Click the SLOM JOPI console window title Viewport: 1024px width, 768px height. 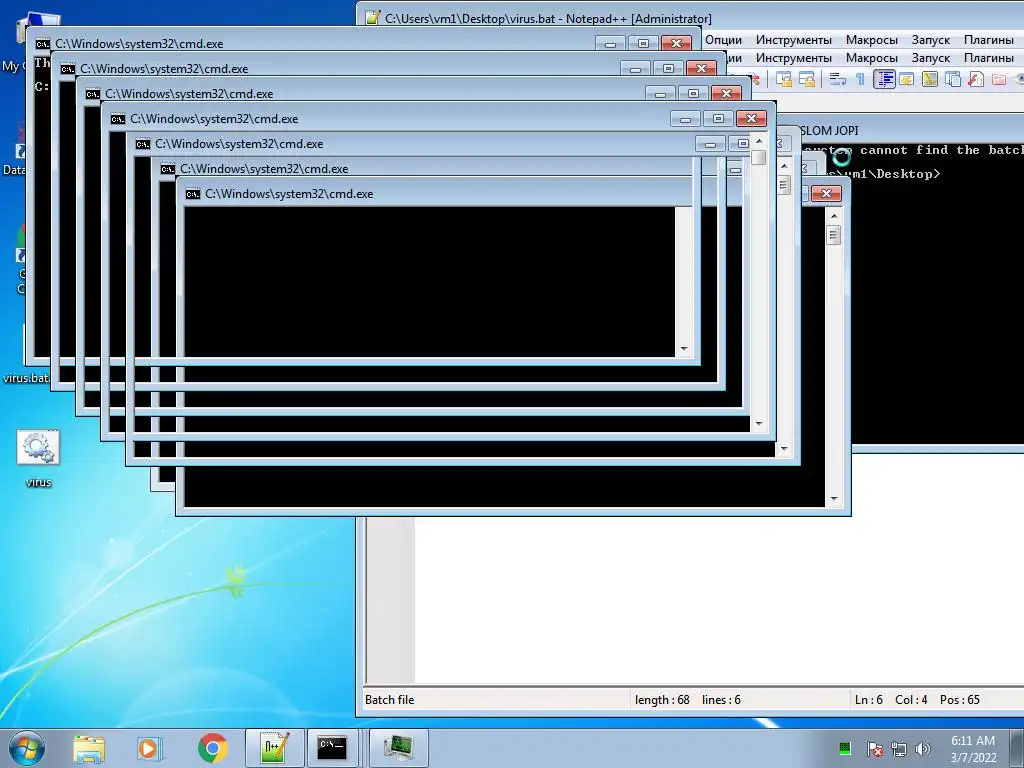pyautogui.click(x=829, y=131)
